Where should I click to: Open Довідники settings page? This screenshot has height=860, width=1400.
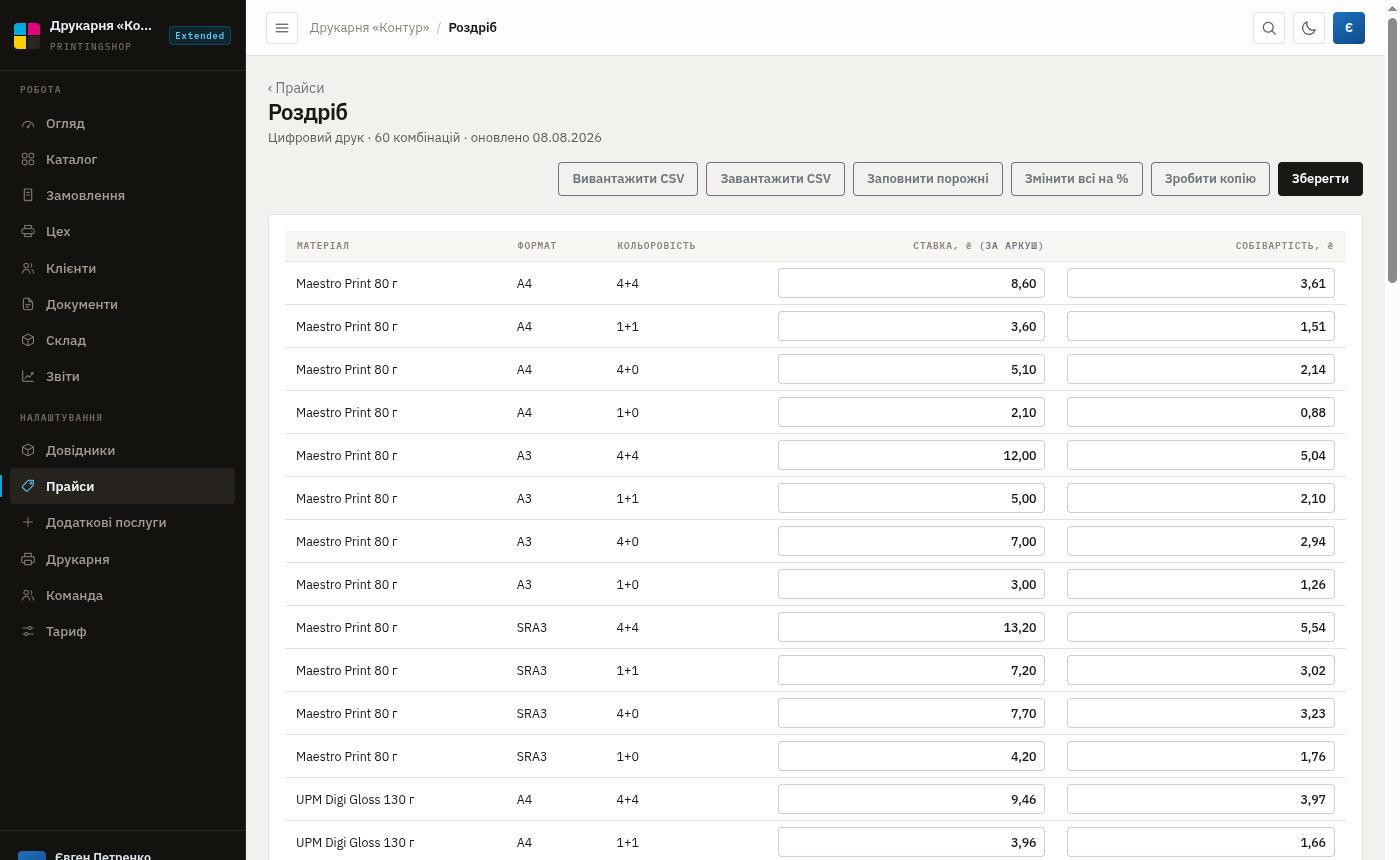point(122,451)
